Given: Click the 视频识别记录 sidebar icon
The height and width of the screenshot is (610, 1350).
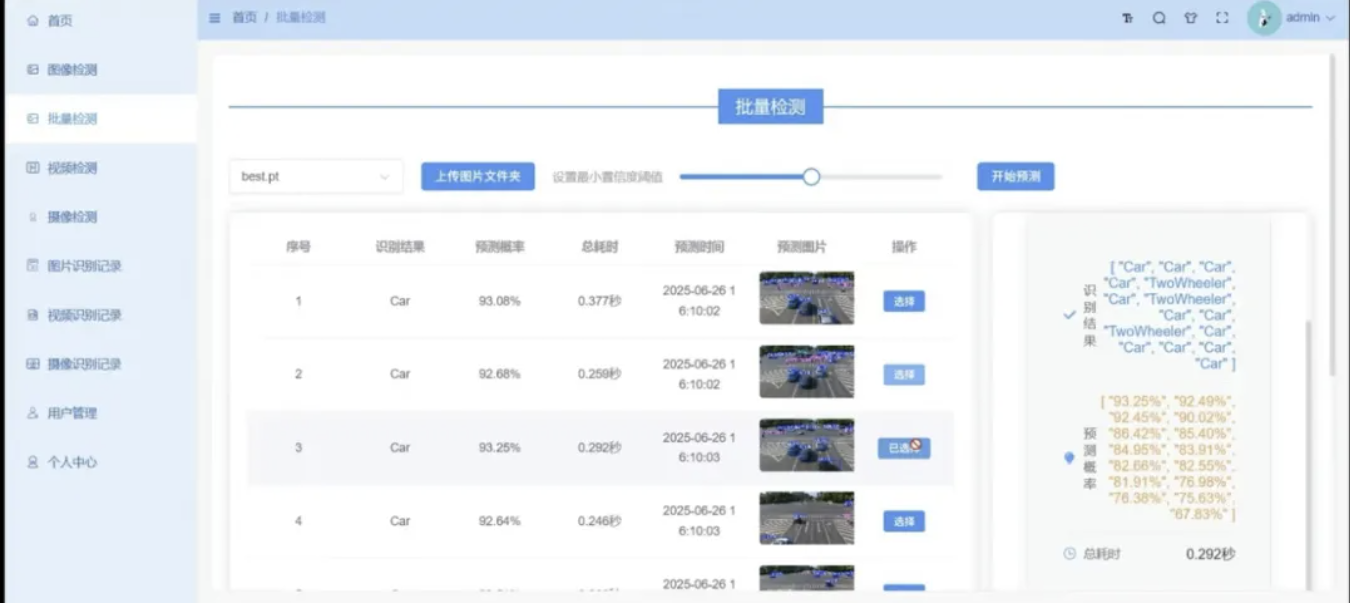Looking at the screenshot, I should coord(33,314).
